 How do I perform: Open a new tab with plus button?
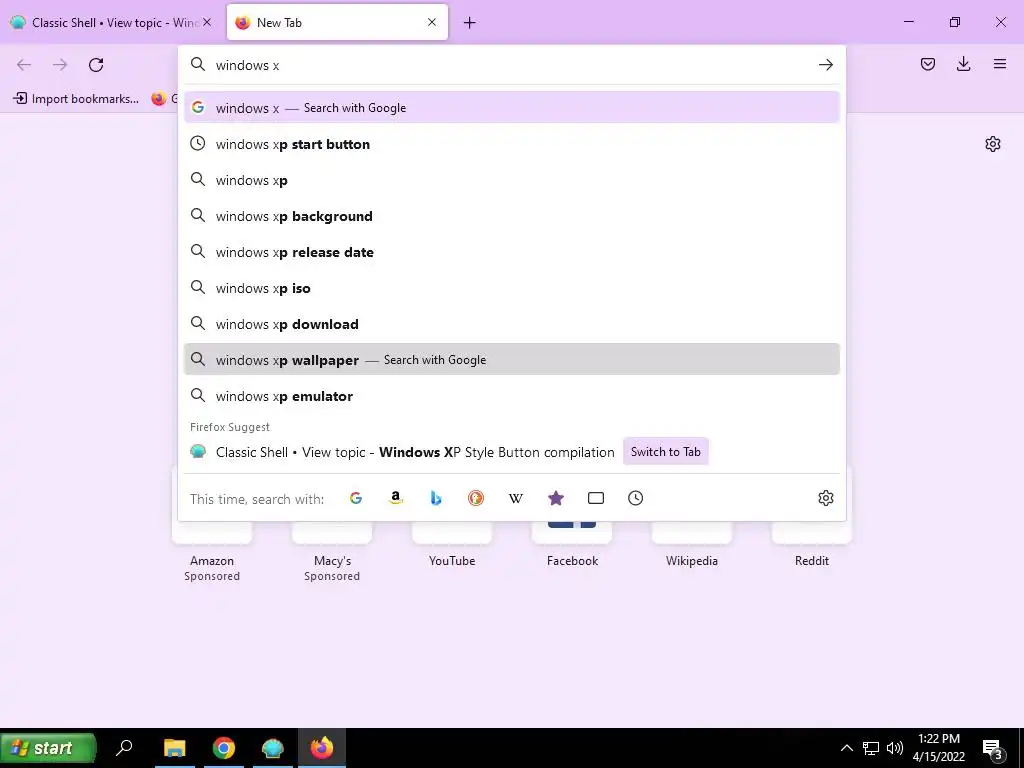pos(470,23)
